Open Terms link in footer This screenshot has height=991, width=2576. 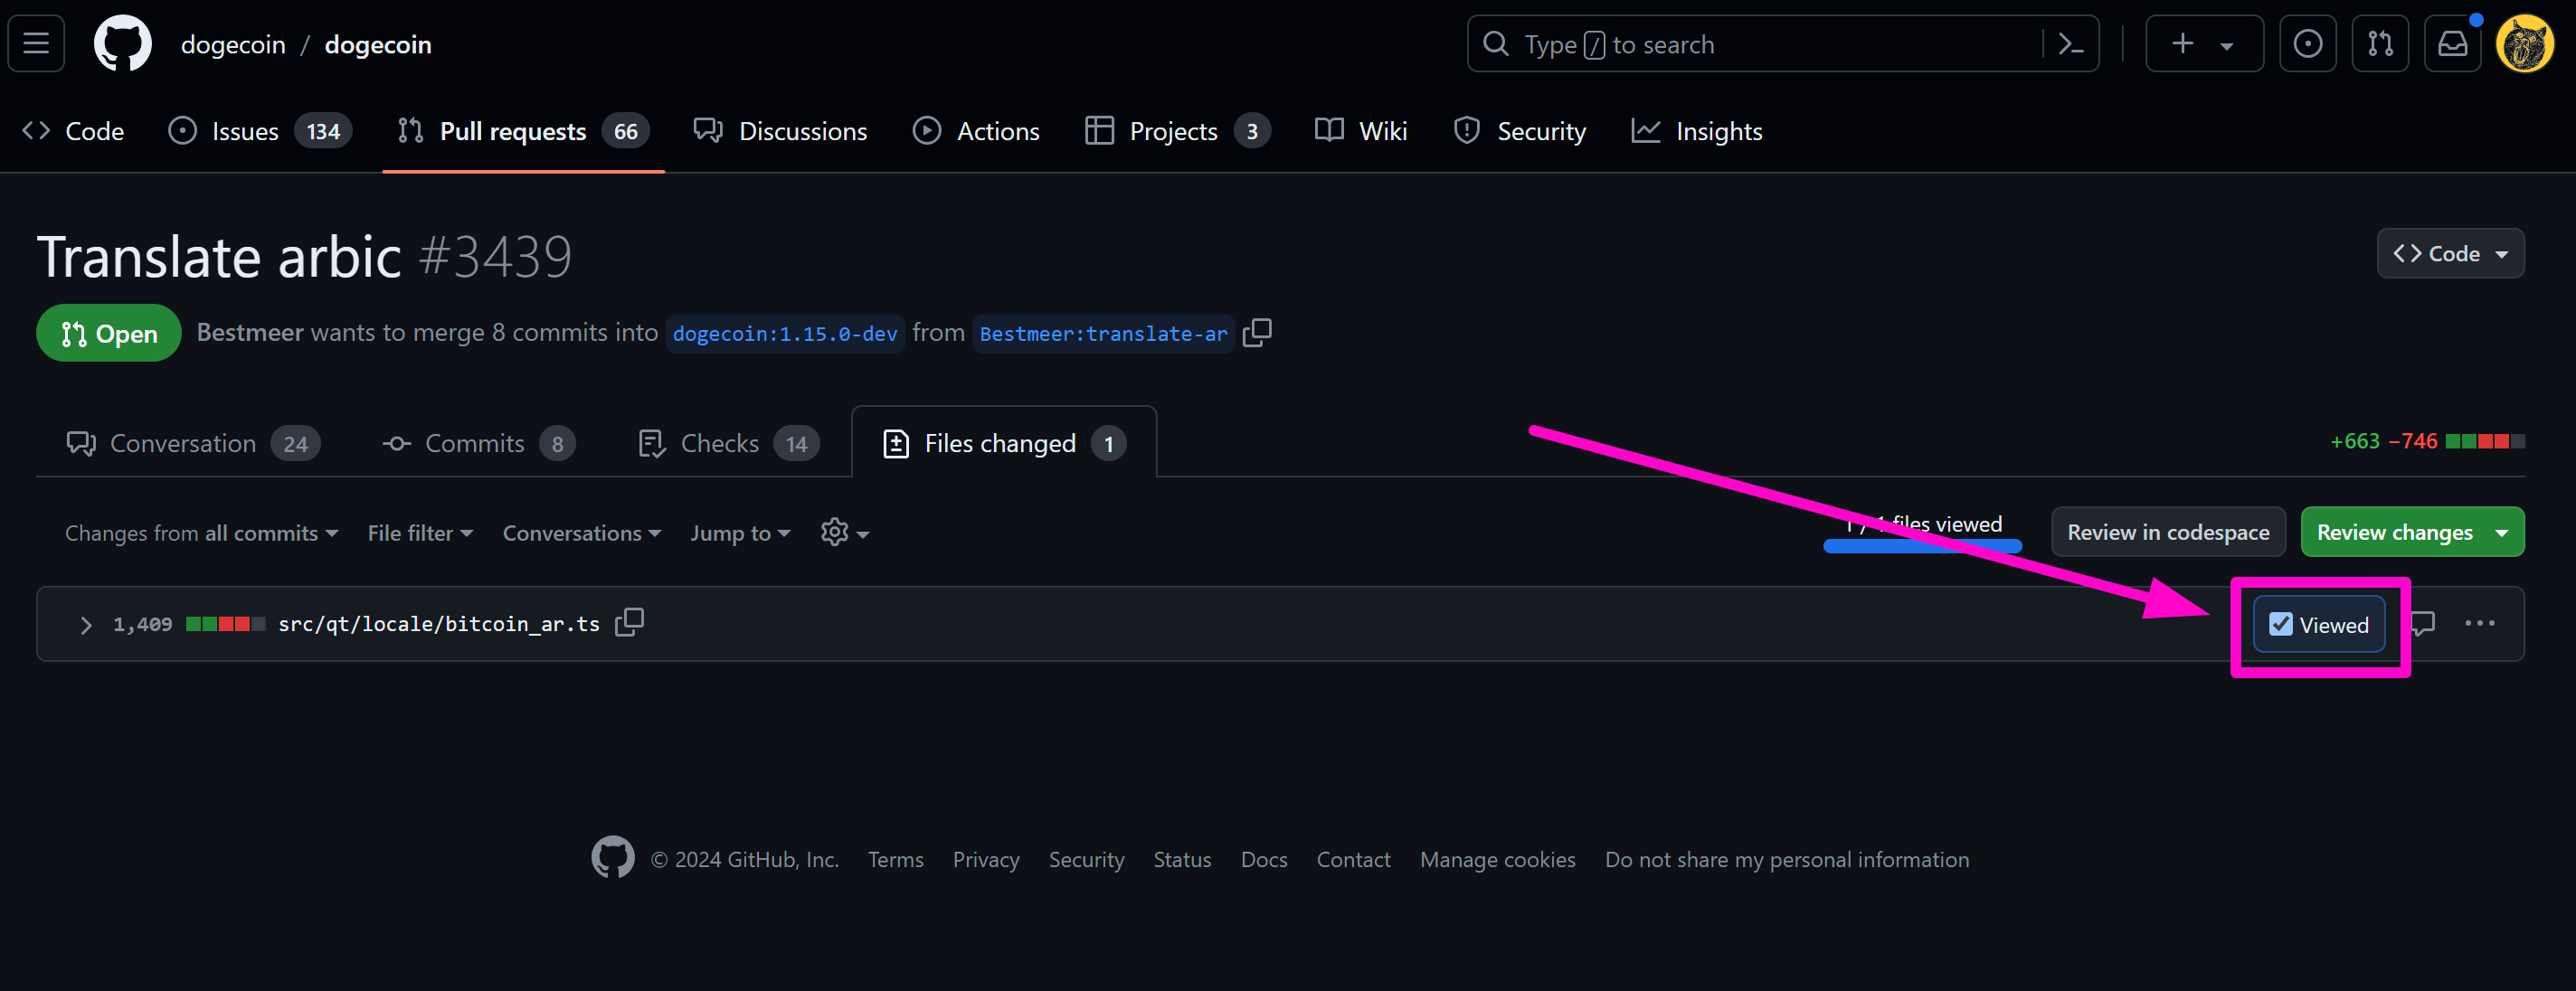click(x=895, y=859)
